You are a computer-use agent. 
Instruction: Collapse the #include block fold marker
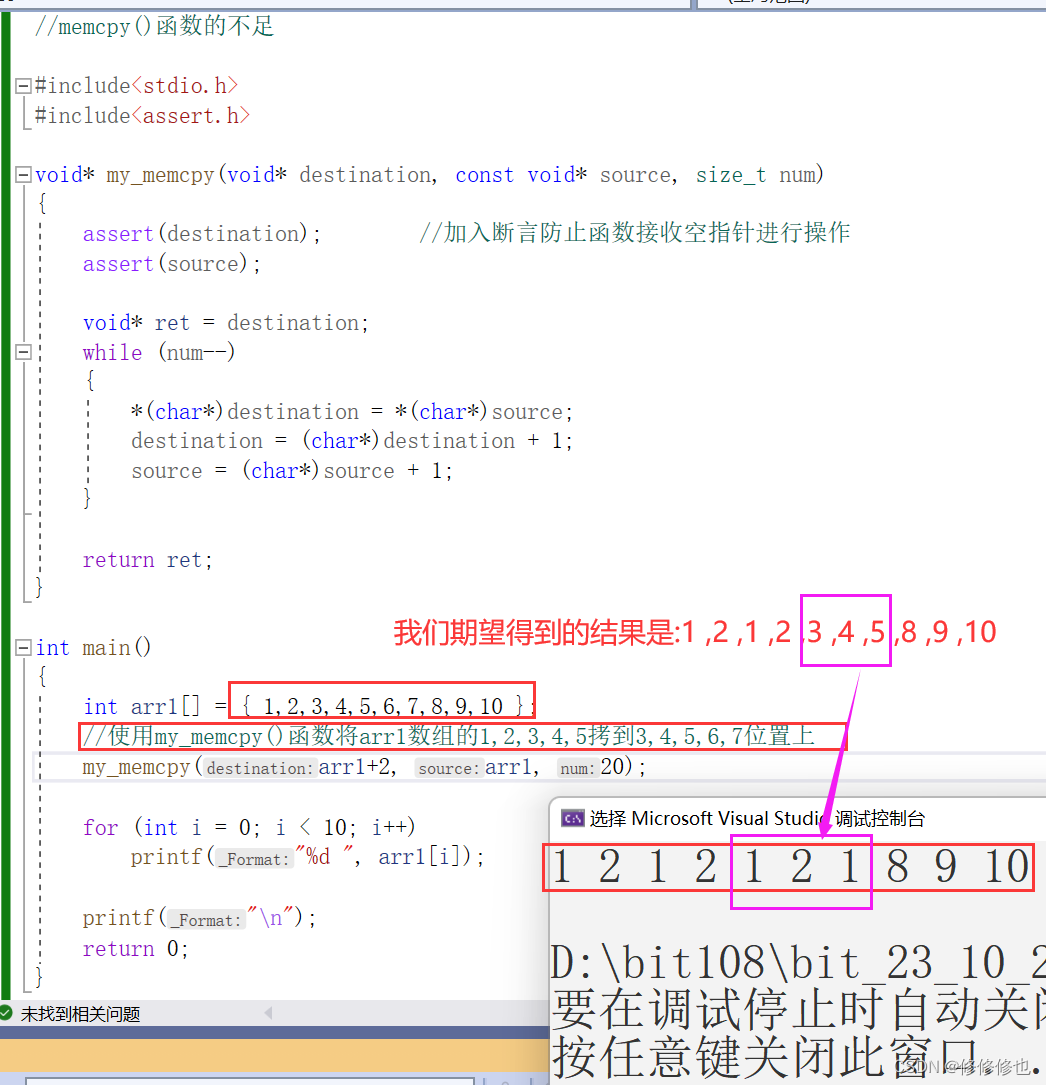click(24, 86)
